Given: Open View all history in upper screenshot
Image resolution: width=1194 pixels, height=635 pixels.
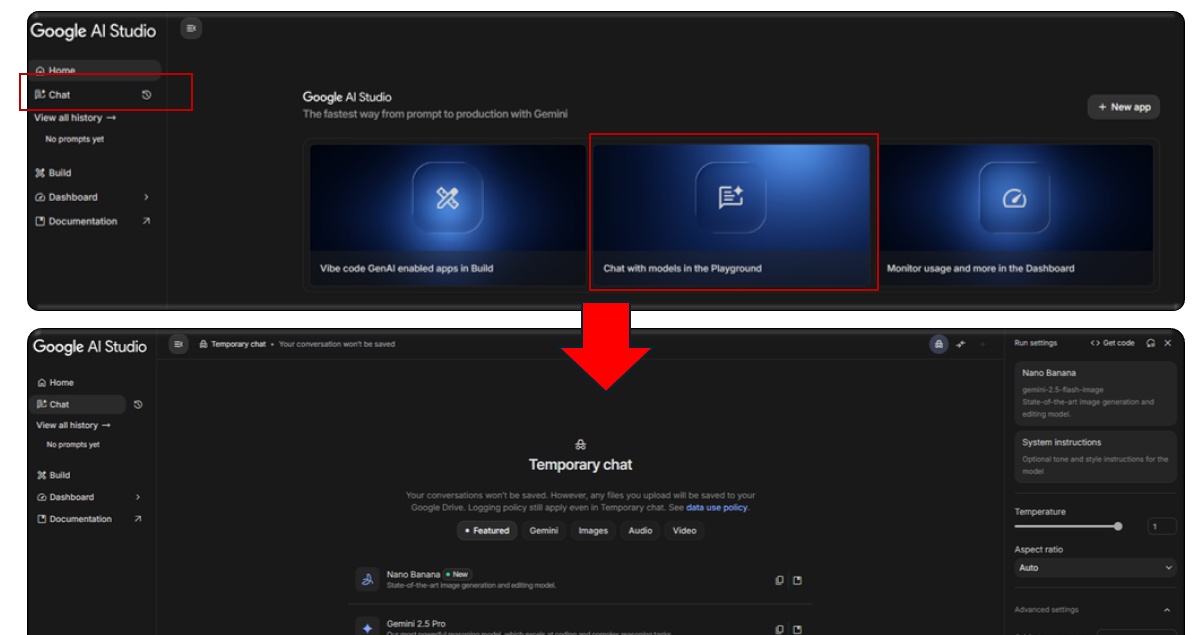Looking at the screenshot, I should point(75,117).
